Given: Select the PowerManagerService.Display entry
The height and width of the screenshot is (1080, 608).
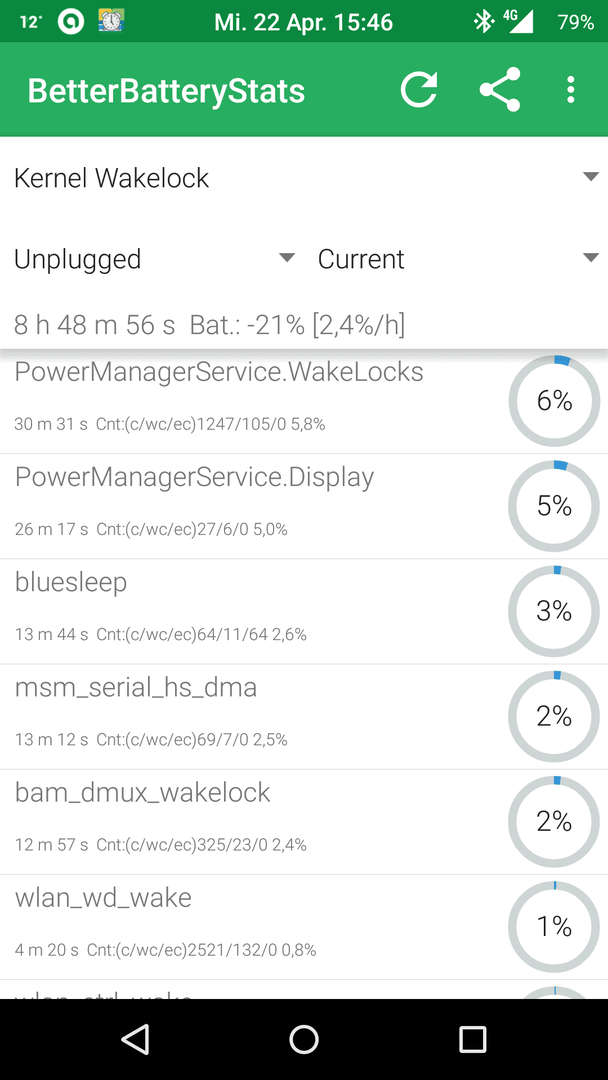Looking at the screenshot, I should (304, 506).
